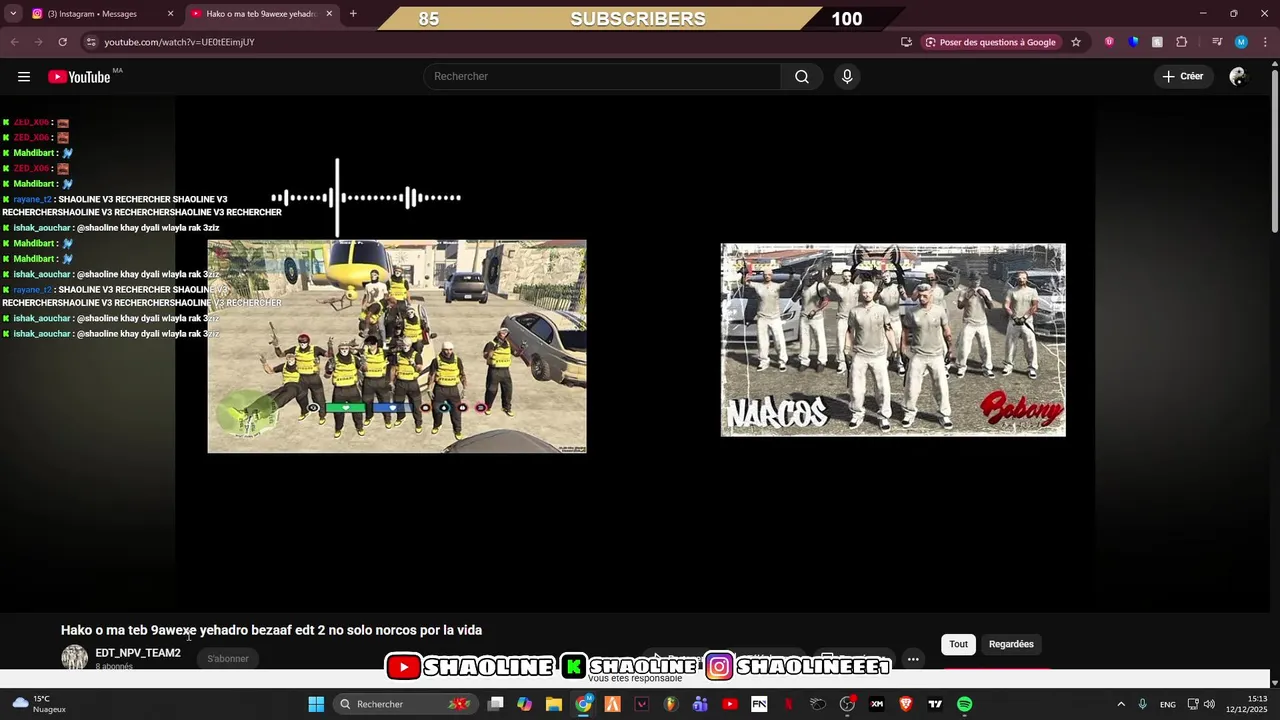Click the tray microphone icon
Image resolution: width=1280 pixels, height=720 pixels.
(x=1142, y=704)
